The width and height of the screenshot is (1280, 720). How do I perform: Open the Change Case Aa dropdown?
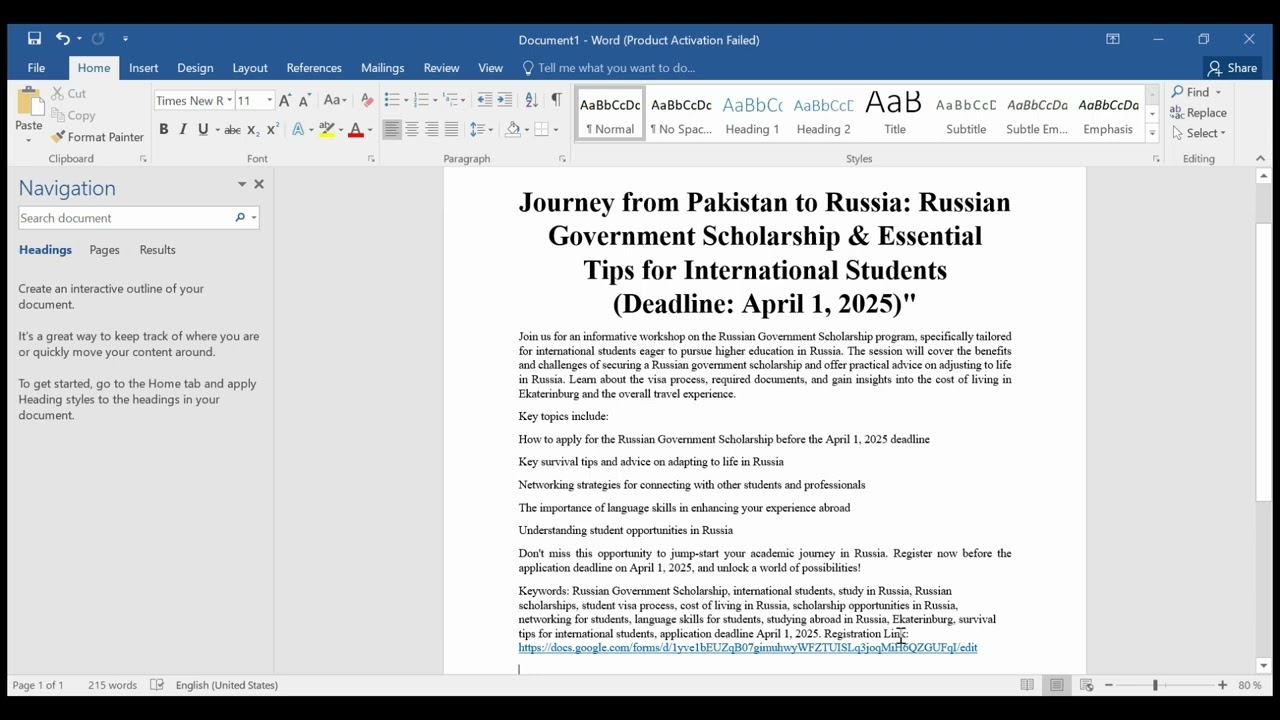(335, 100)
